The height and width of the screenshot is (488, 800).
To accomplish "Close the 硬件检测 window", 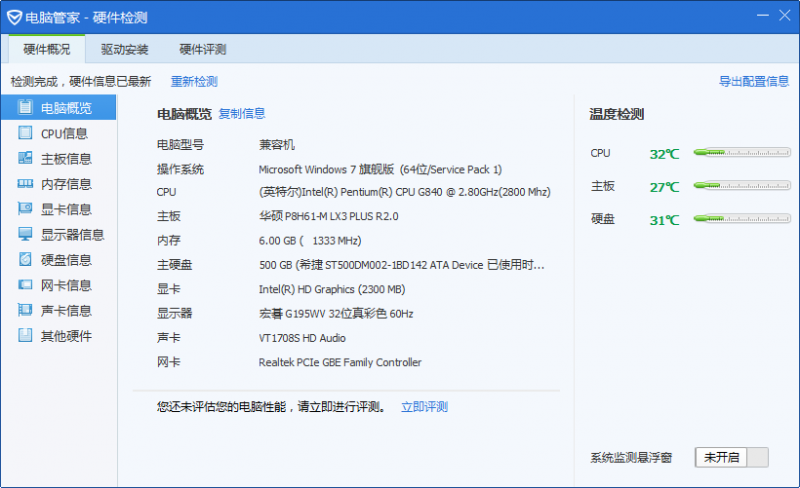I will [x=785, y=15].
